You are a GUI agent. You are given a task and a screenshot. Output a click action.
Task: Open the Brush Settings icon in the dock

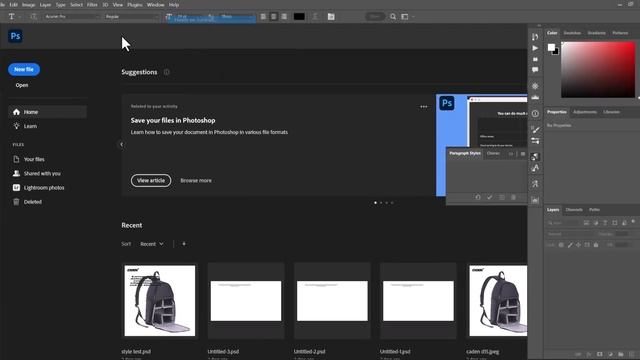535,130
